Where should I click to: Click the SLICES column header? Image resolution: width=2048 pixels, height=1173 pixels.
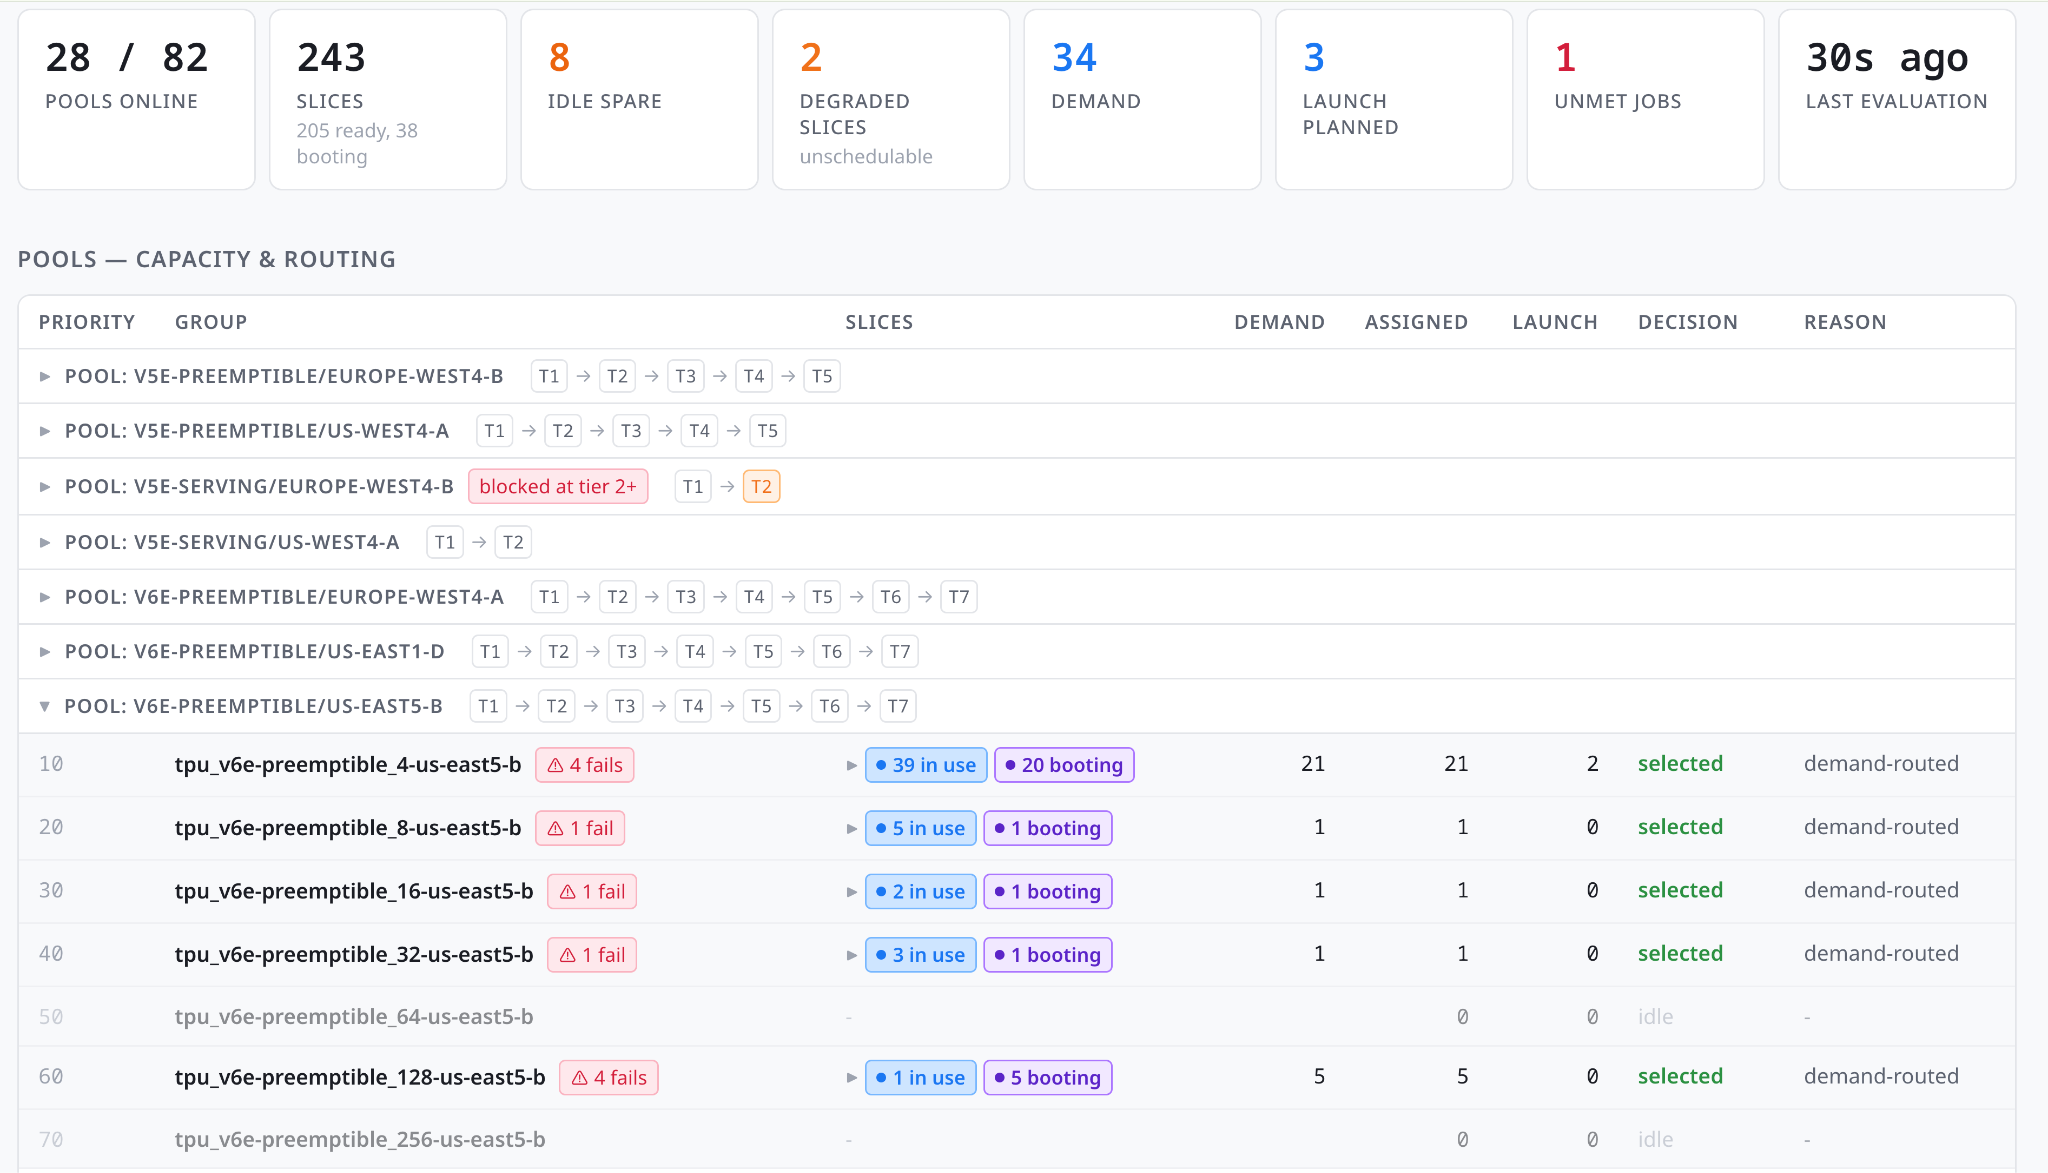tap(879, 322)
